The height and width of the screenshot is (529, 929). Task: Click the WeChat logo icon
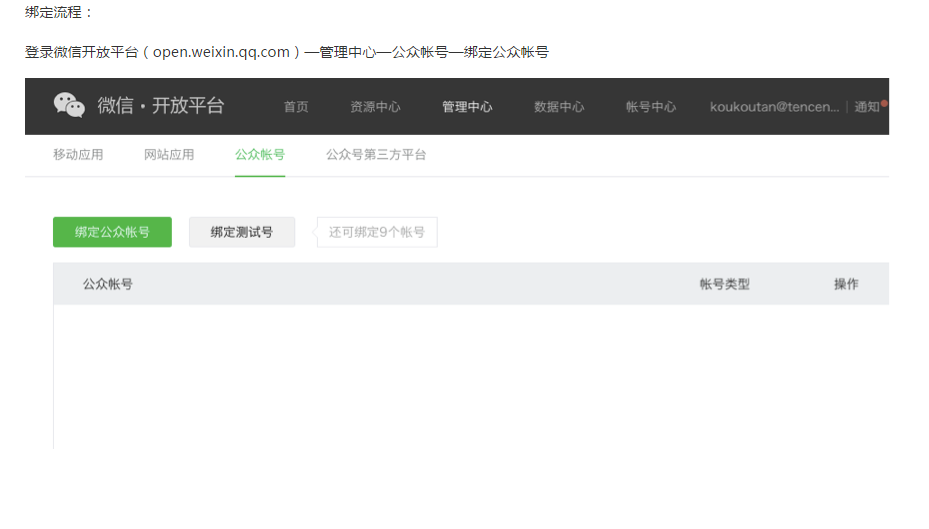(x=69, y=105)
